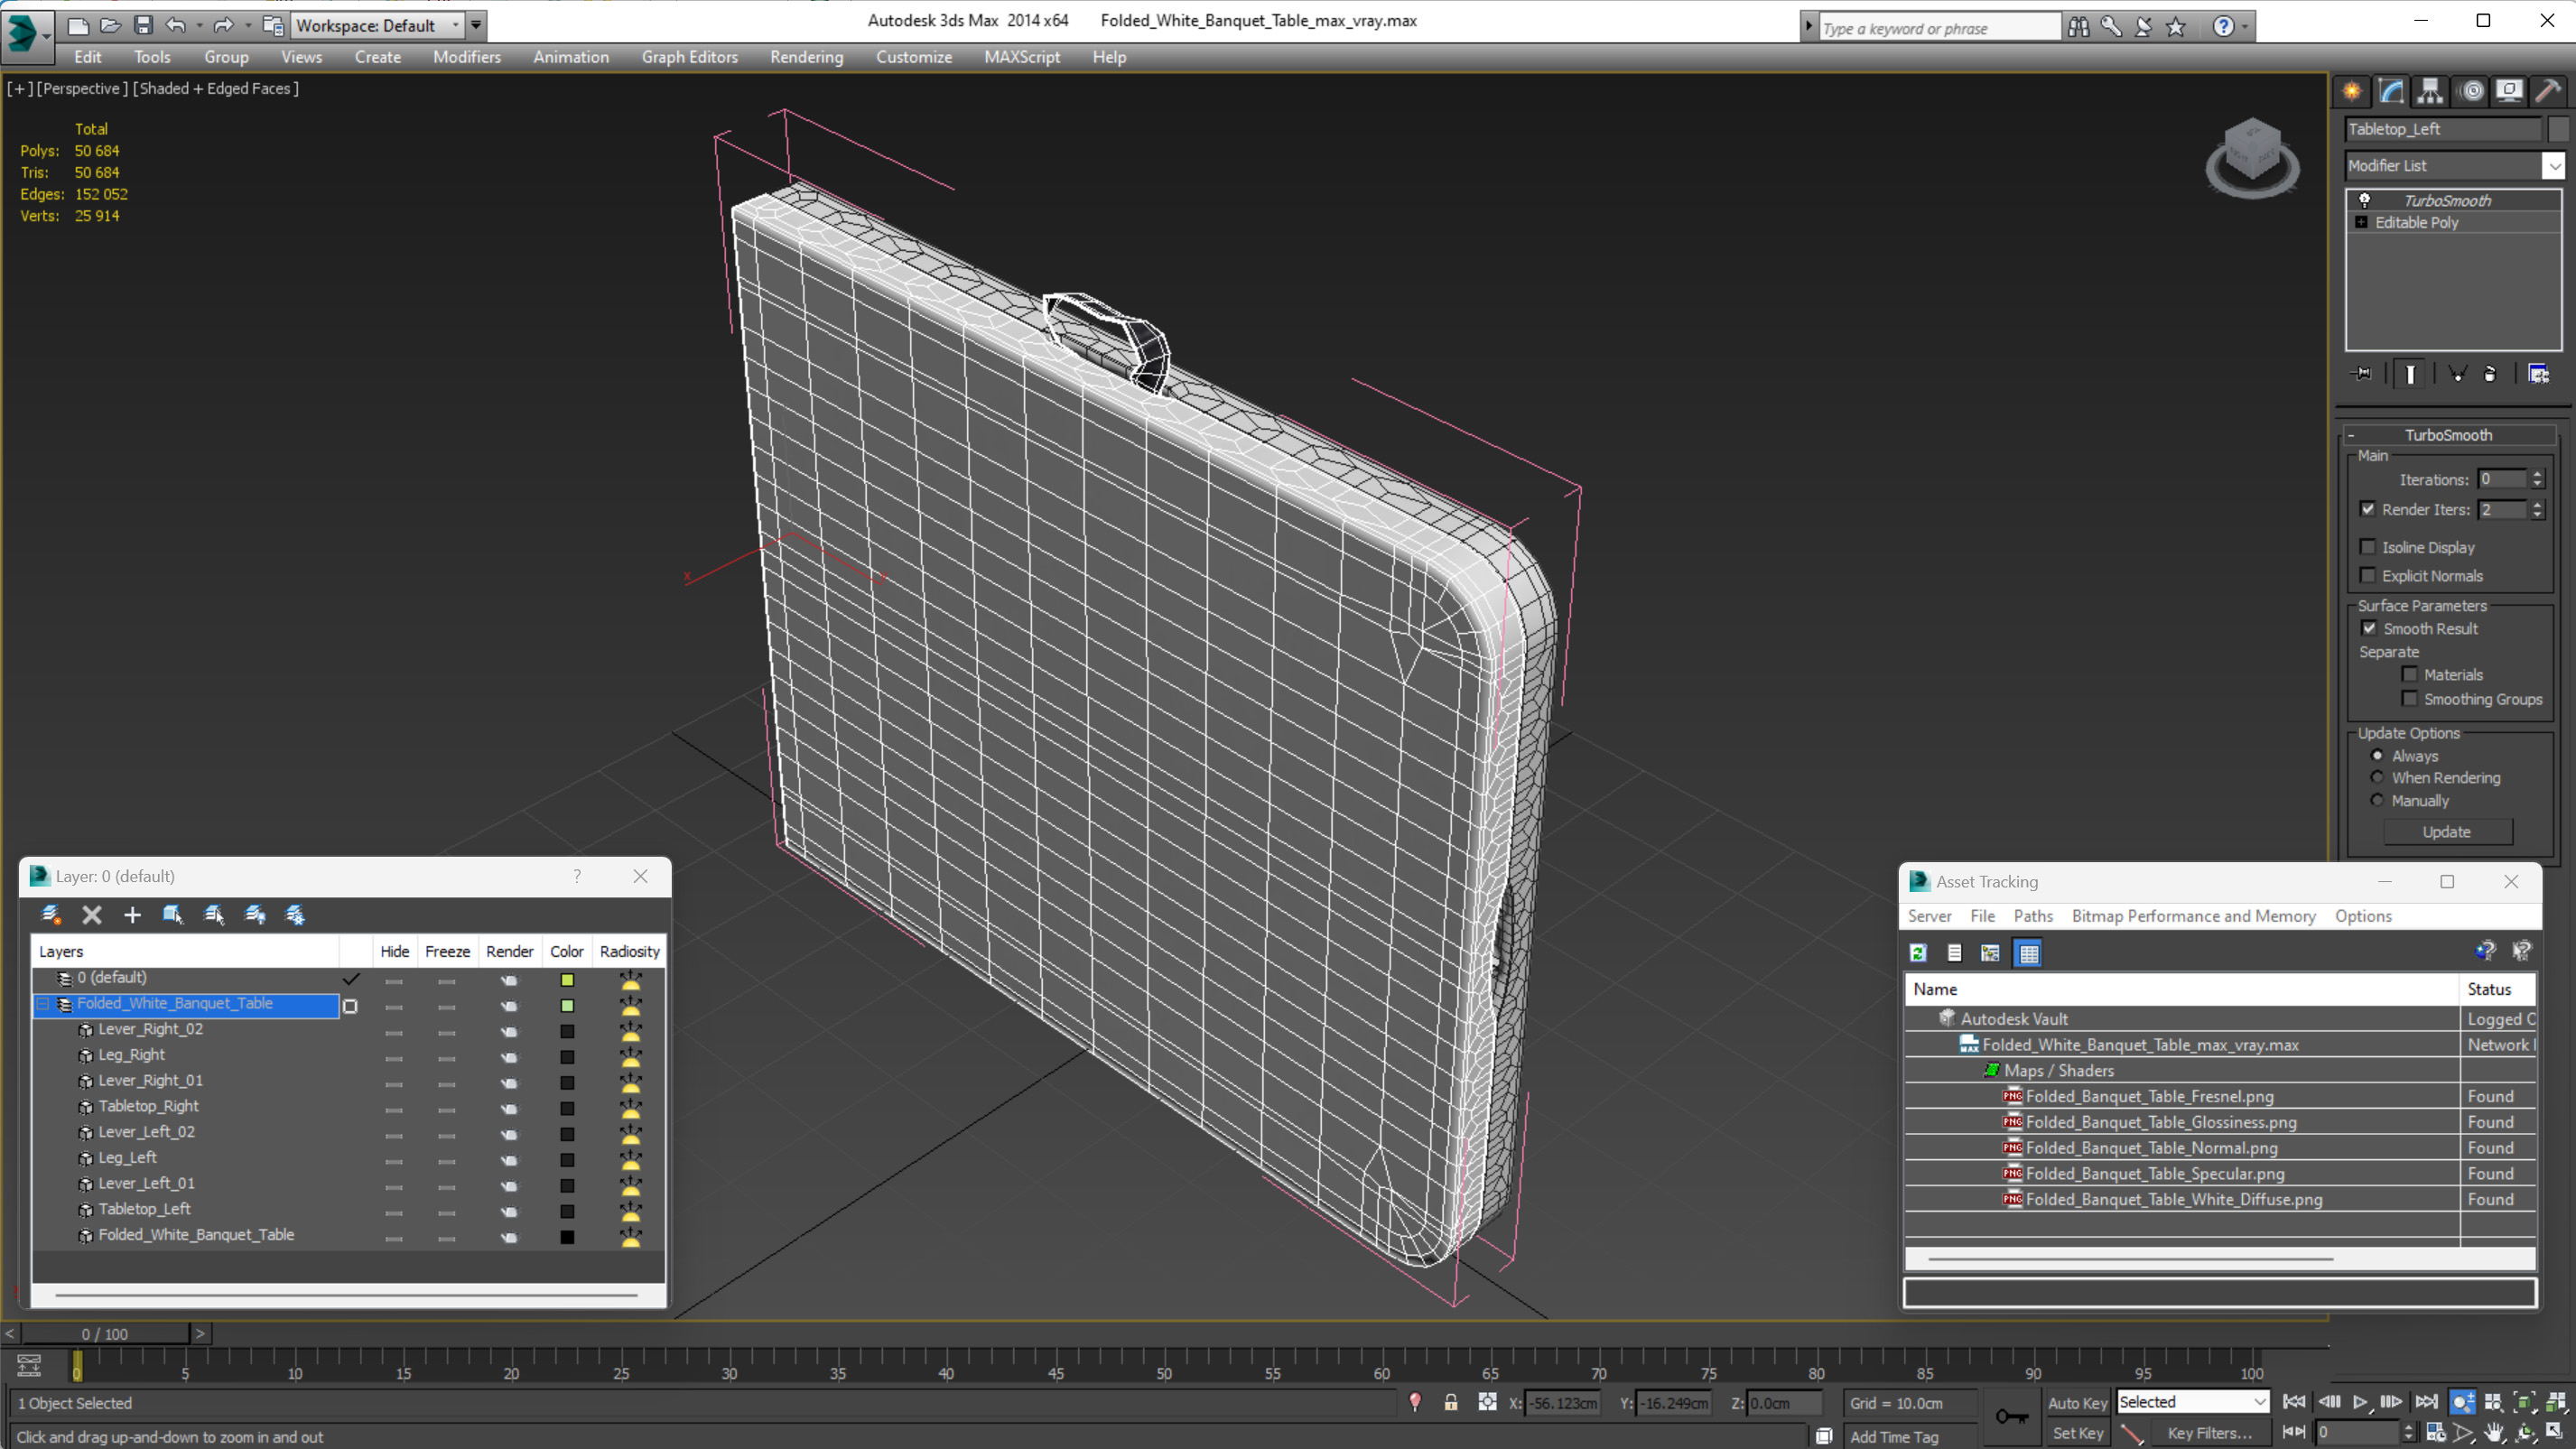The width and height of the screenshot is (2576, 1449).
Task: Click the TurboSmooth modifier icon
Action: (2366, 198)
